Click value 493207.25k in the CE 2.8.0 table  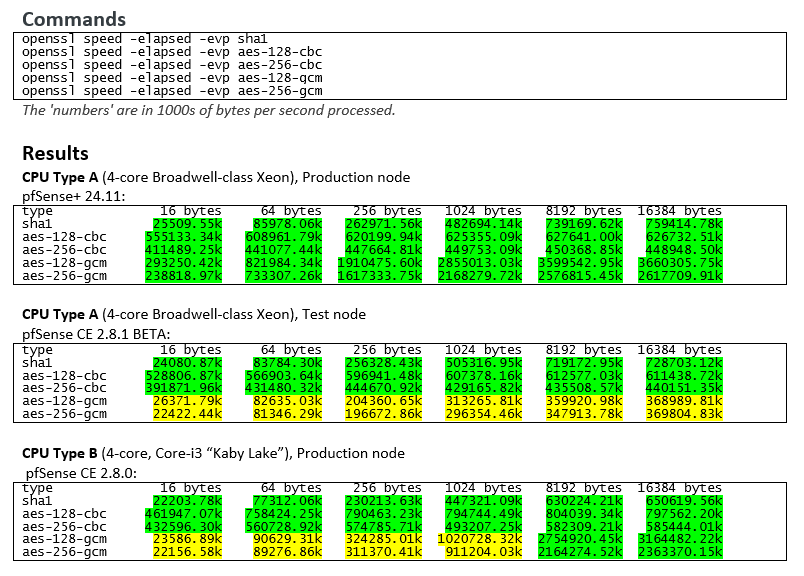coord(484,527)
